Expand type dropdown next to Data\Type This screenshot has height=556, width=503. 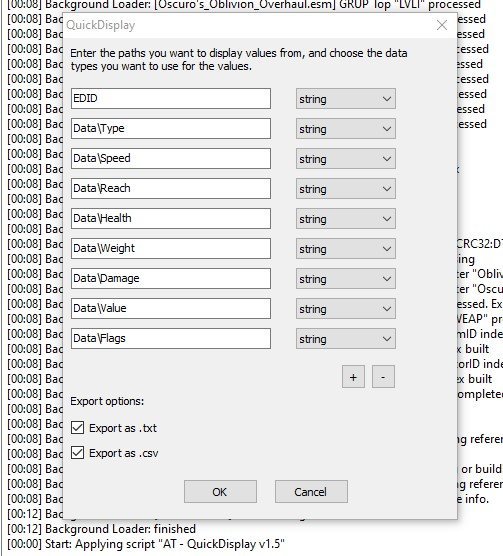346,128
